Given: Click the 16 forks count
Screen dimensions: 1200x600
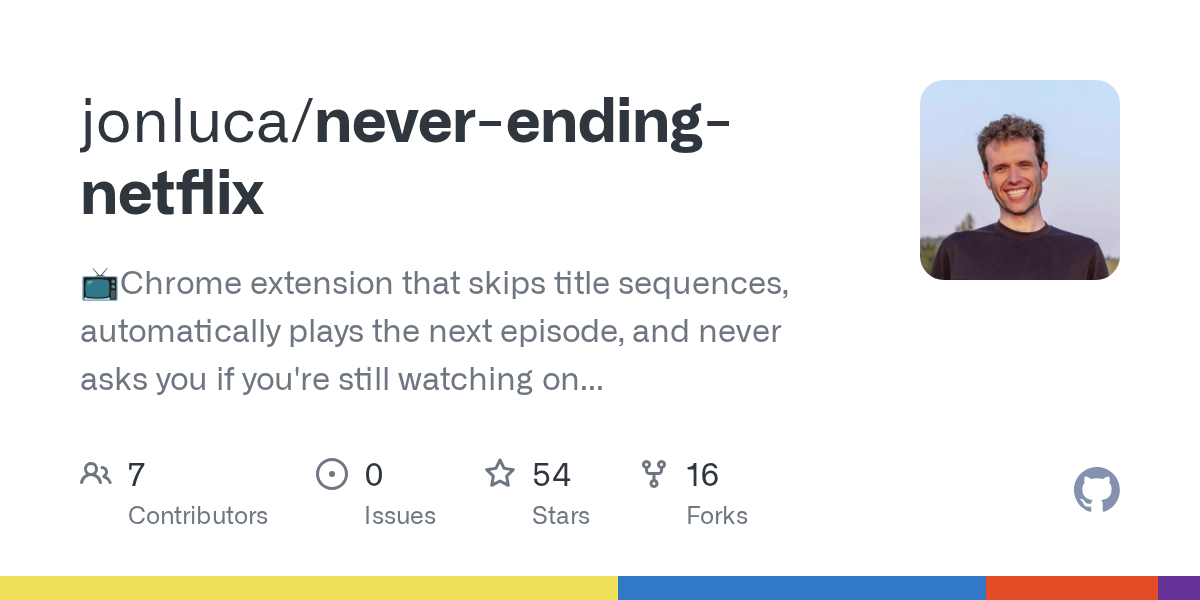Looking at the screenshot, I should pos(702,474).
